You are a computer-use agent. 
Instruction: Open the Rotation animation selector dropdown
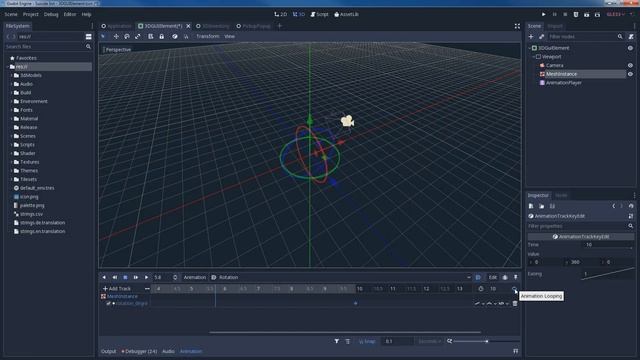[341, 278]
